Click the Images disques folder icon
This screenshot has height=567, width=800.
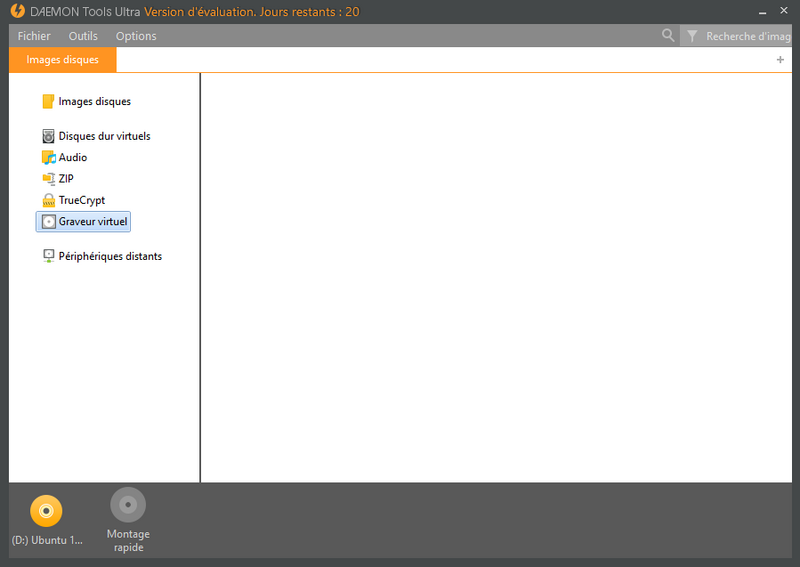pyautogui.click(x=48, y=102)
